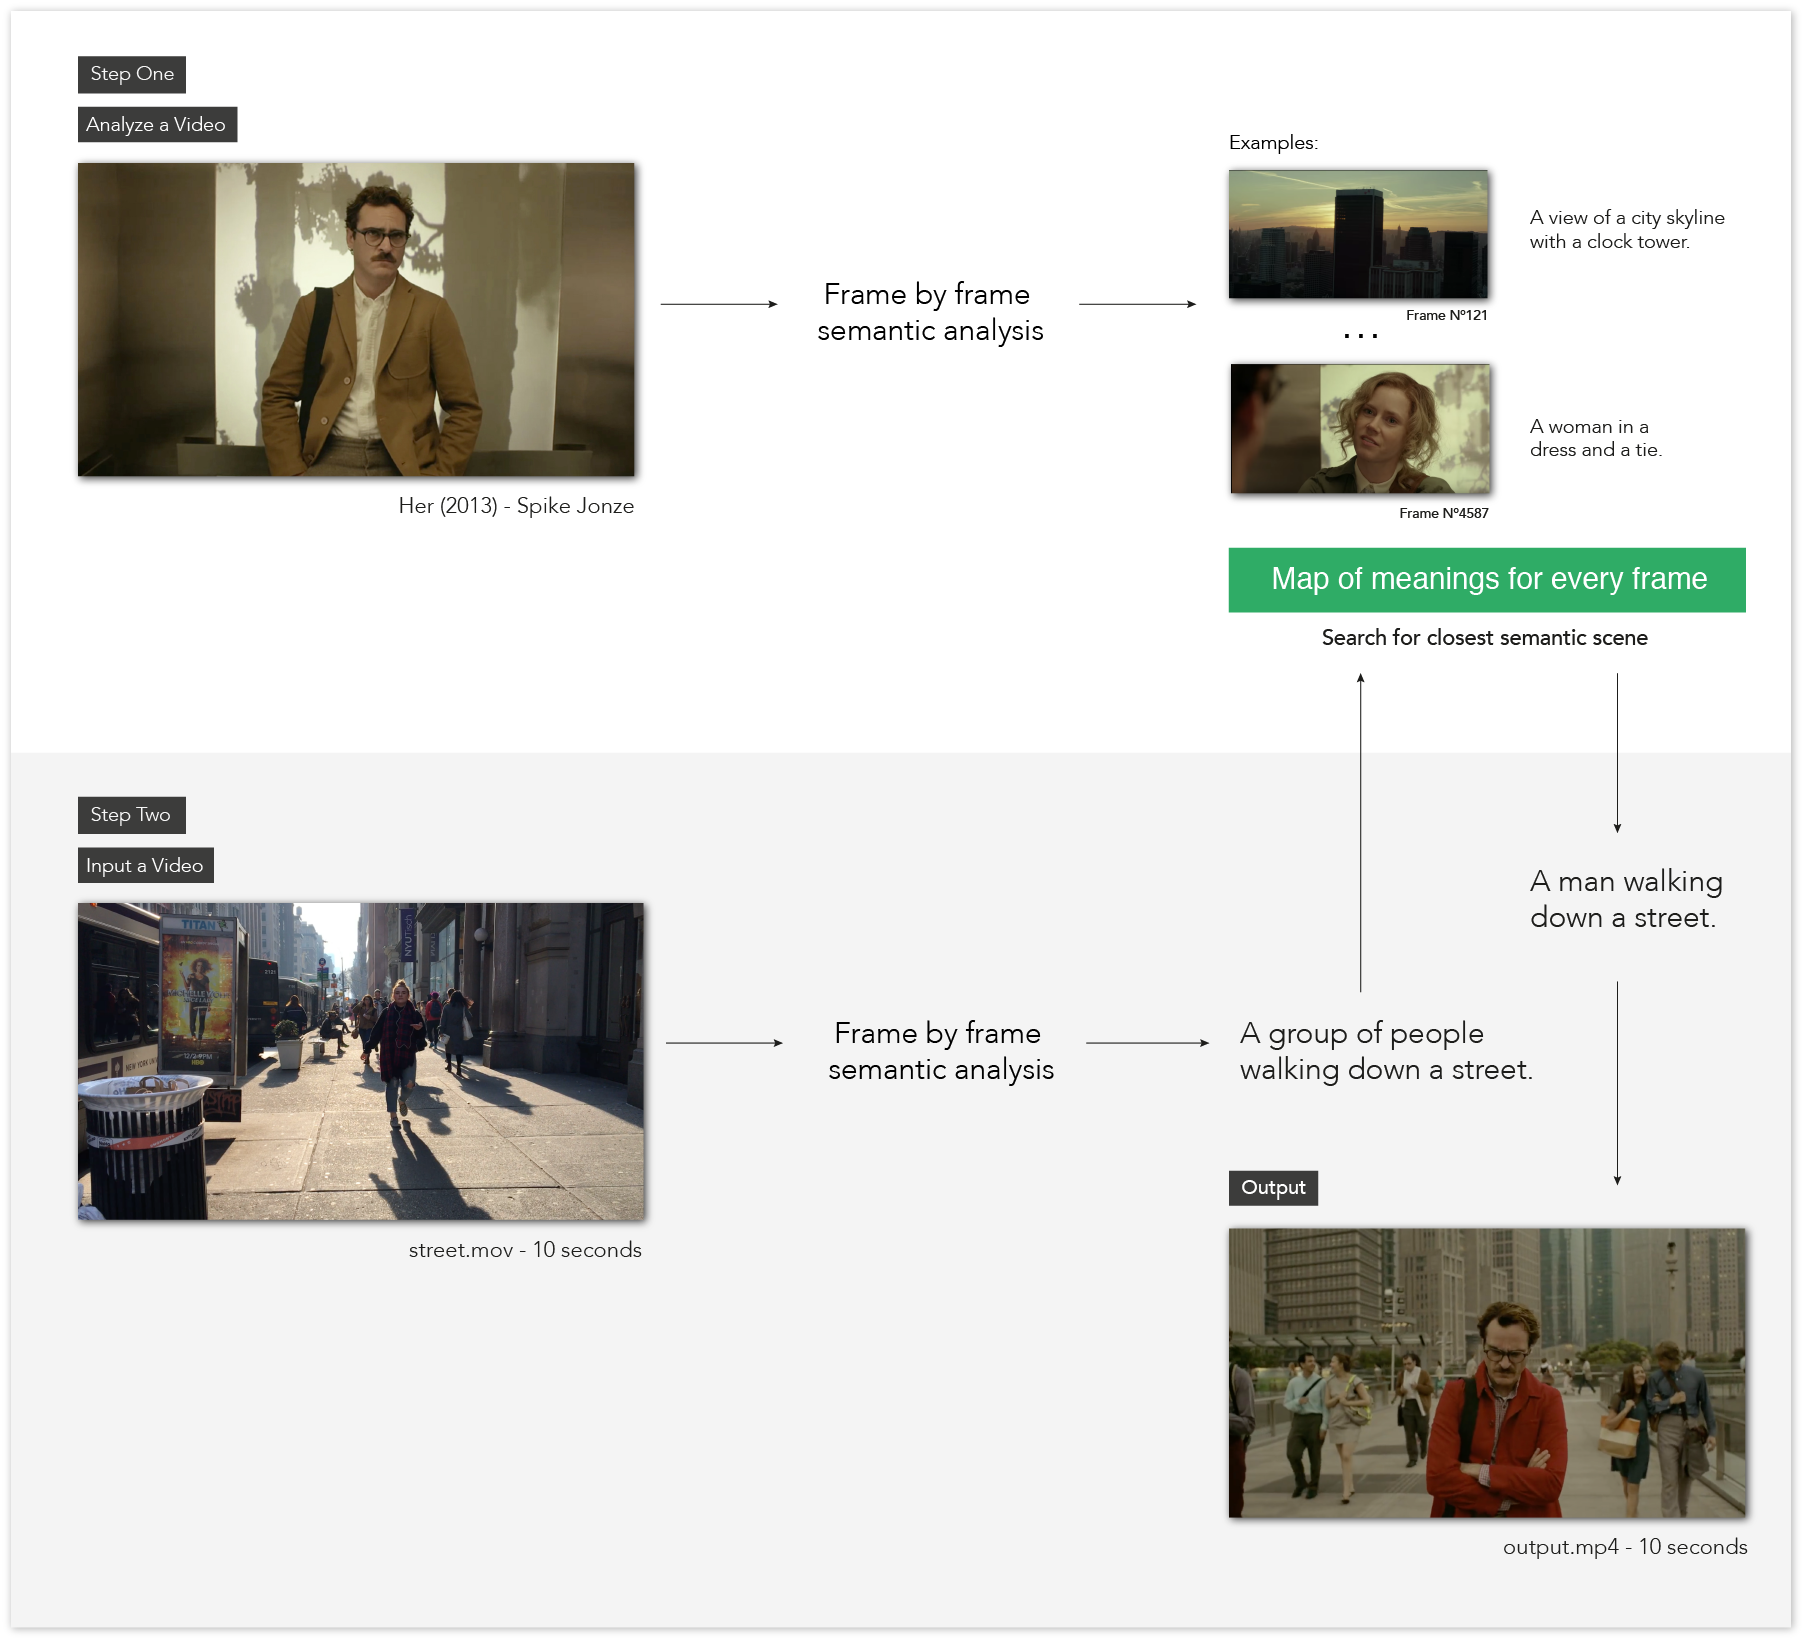
Task: Click the Step Two label
Action: pos(131,815)
